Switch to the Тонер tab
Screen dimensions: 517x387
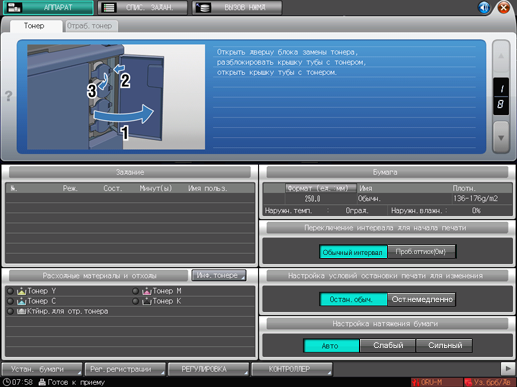point(36,26)
